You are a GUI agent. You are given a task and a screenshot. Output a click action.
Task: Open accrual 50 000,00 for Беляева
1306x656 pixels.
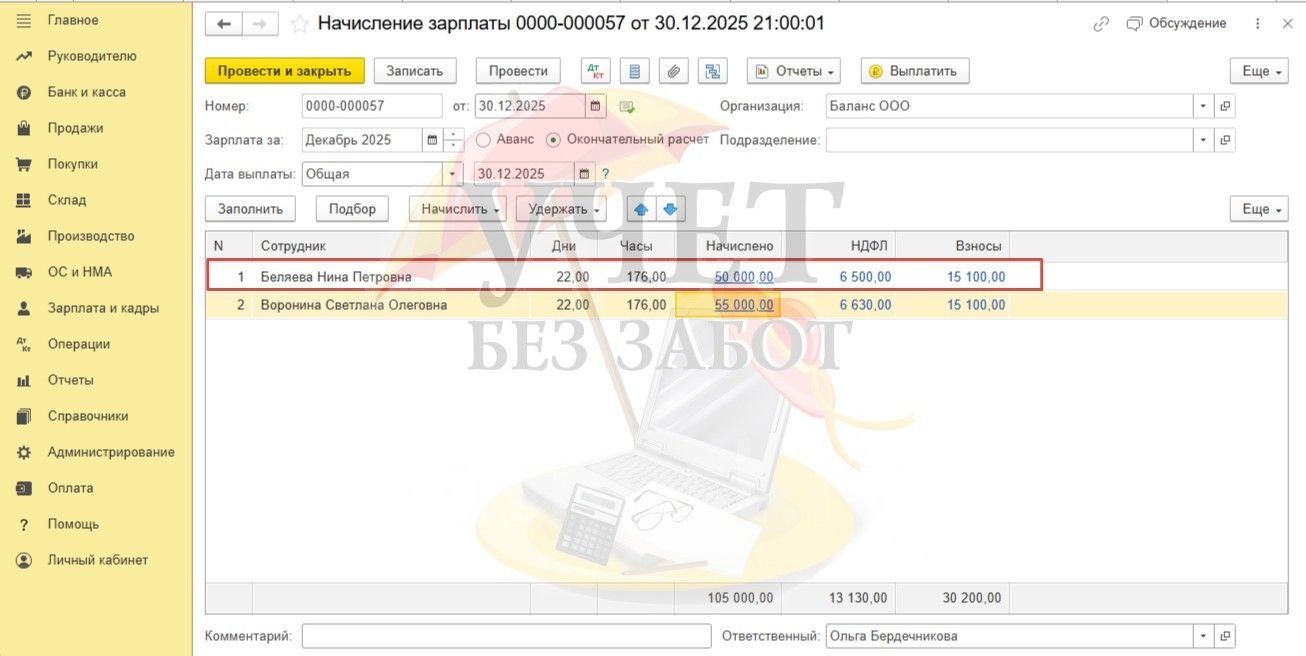click(744, 277)
